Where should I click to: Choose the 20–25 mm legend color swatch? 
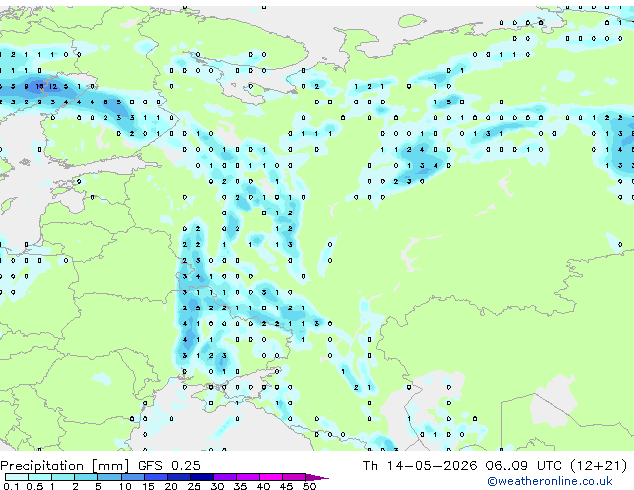click(x=179, y=477)
